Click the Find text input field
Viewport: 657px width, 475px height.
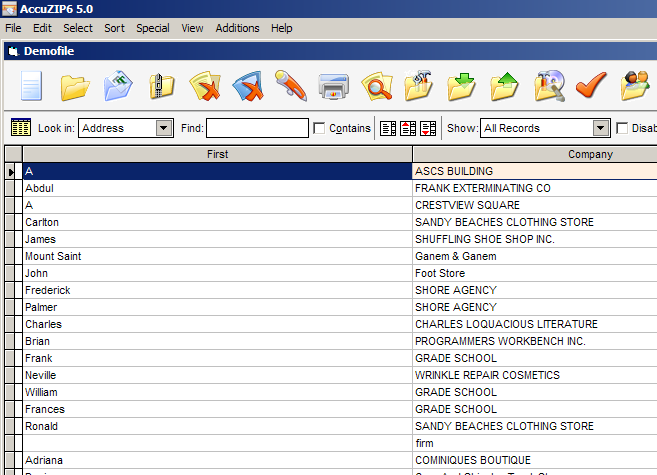click(257, 128)
